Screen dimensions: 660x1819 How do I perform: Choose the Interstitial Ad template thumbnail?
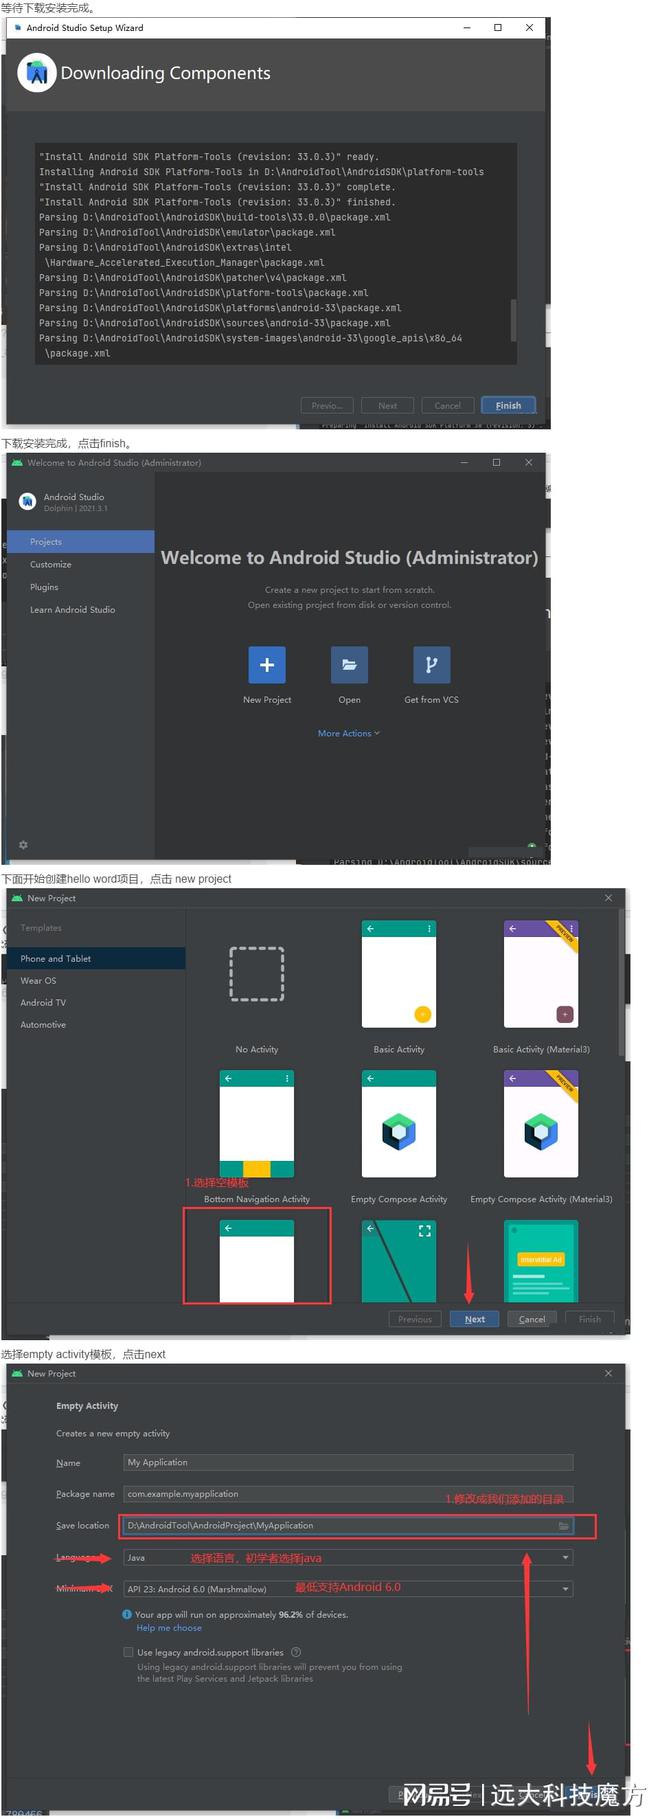541,1261
